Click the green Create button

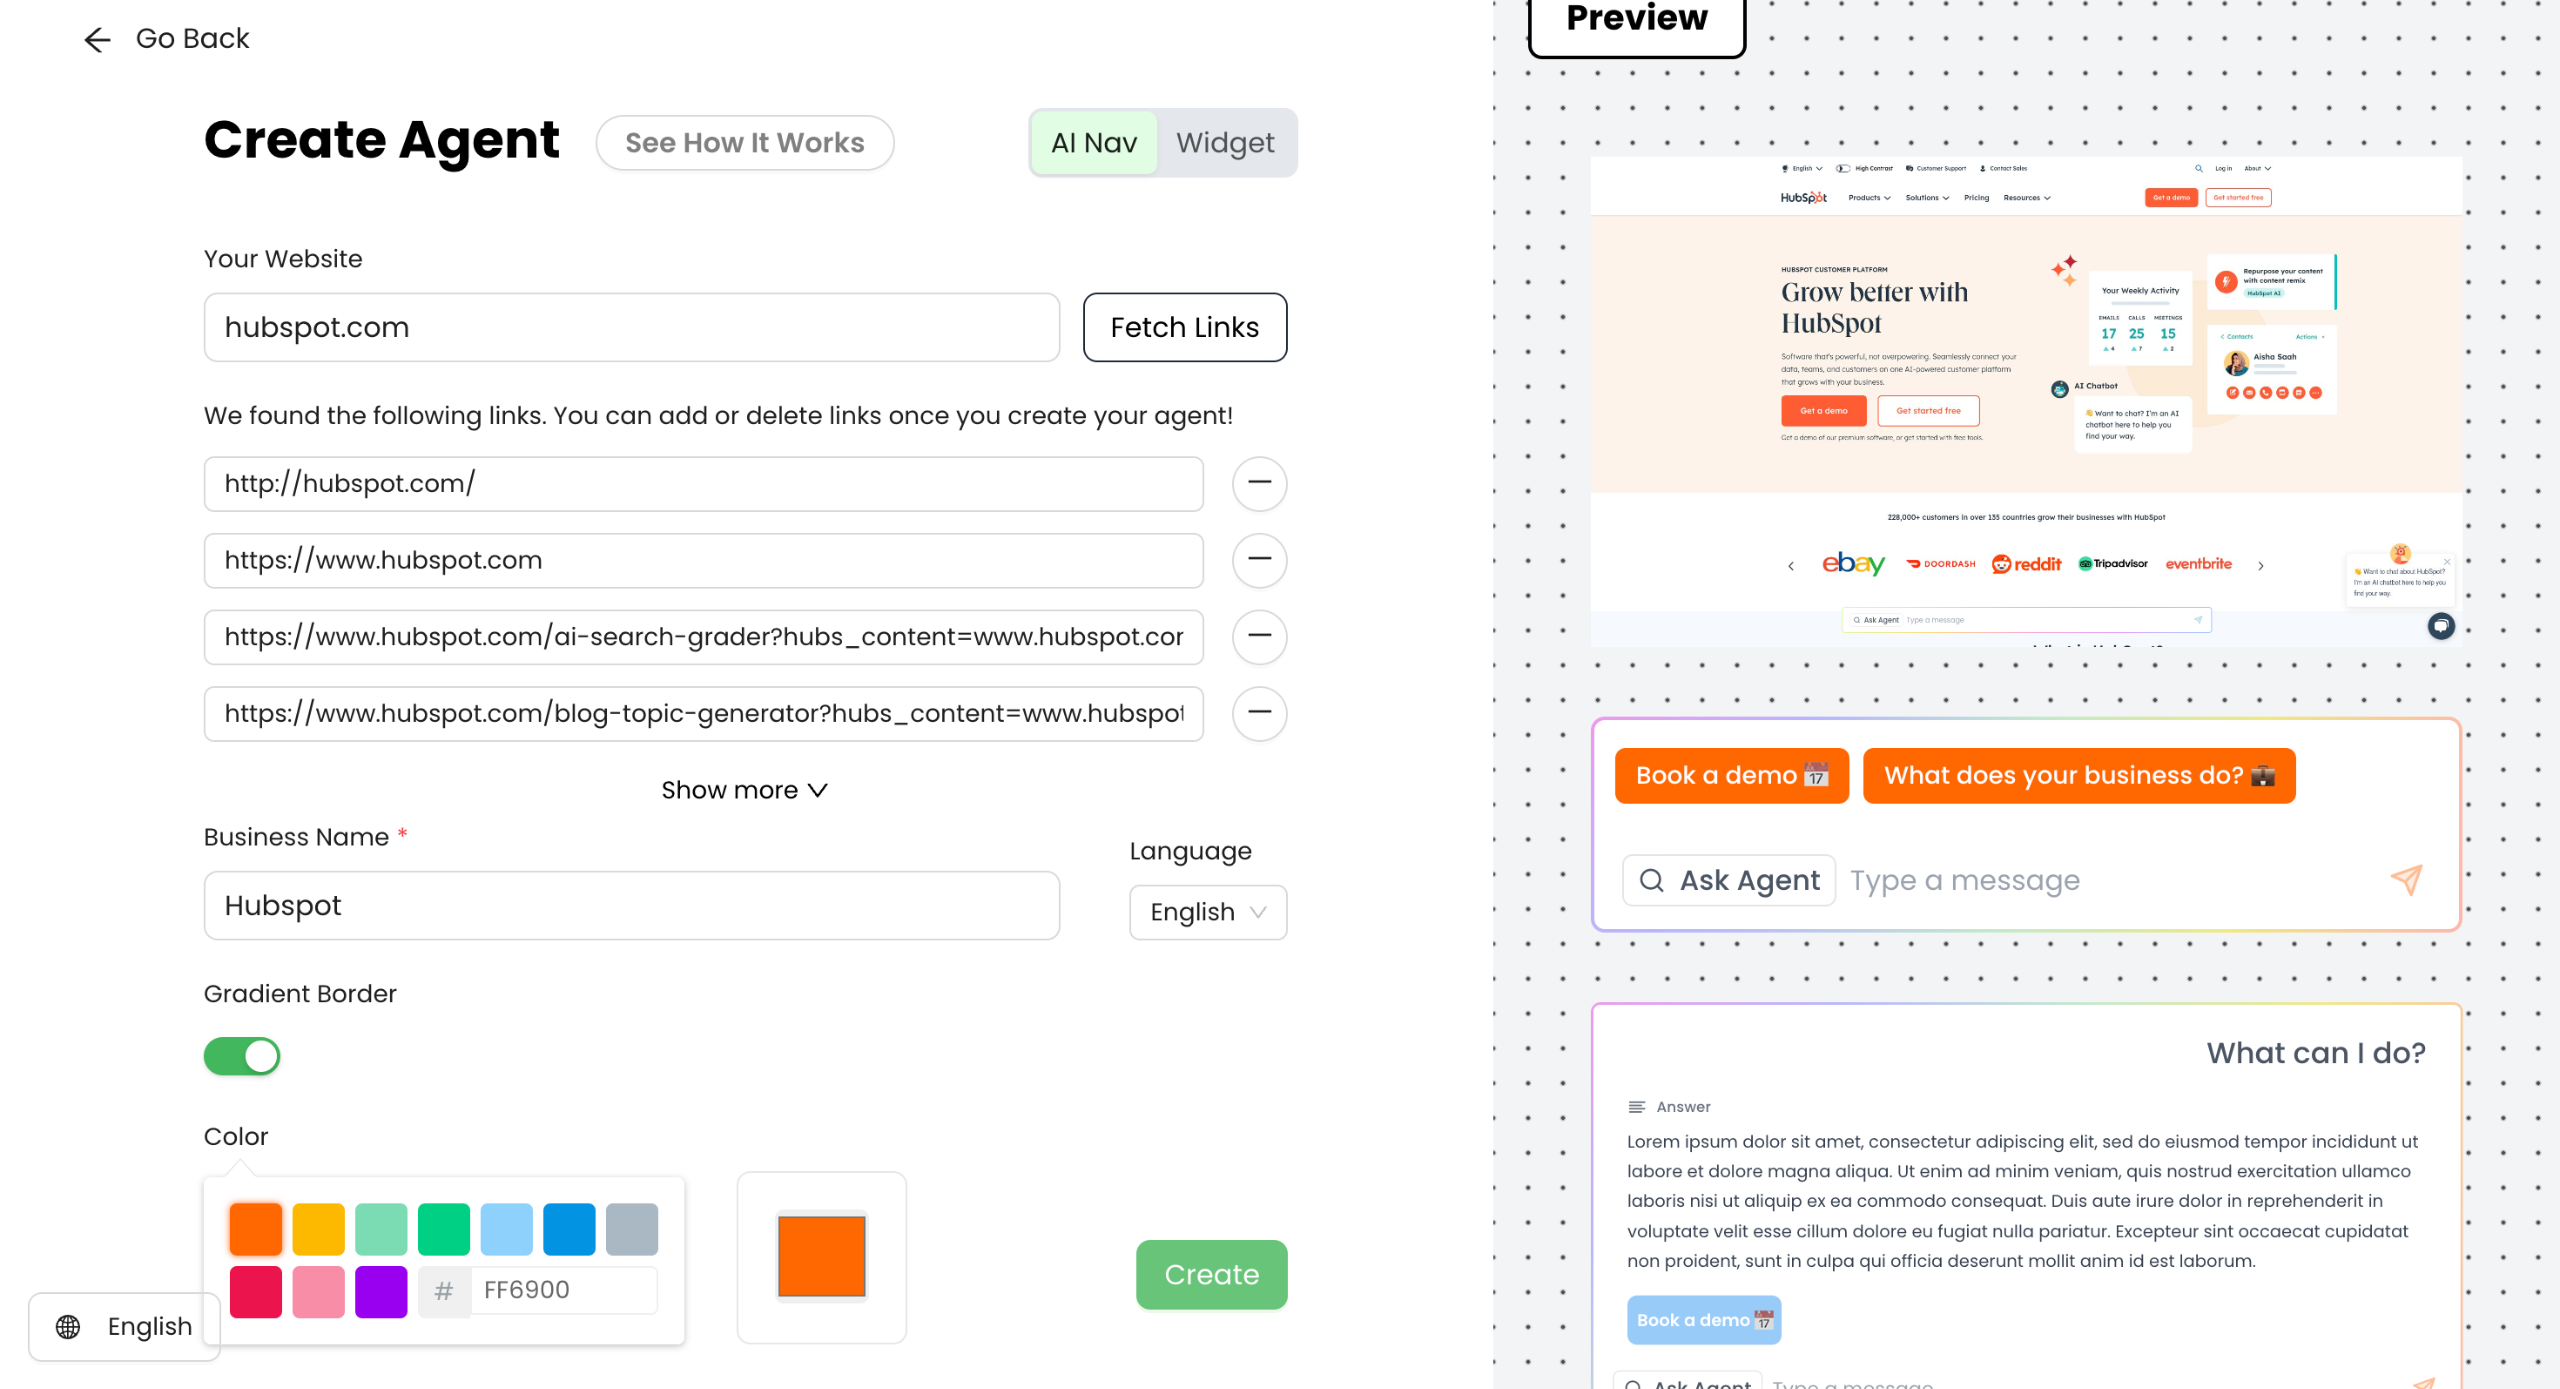[x=1211, y=1274]
